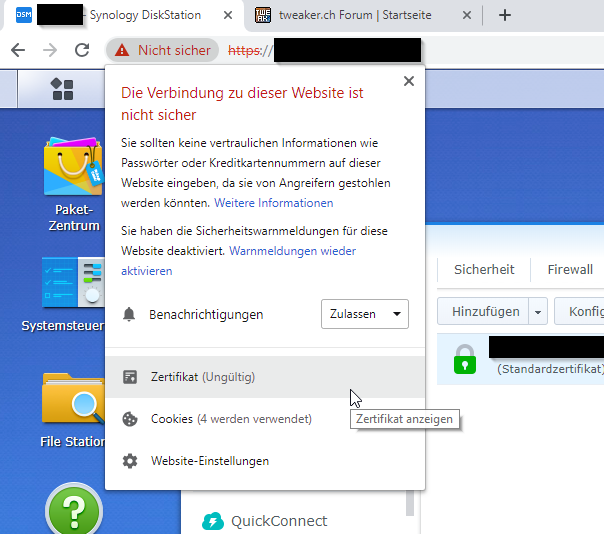Click the green padlock certificate icon

465,358
